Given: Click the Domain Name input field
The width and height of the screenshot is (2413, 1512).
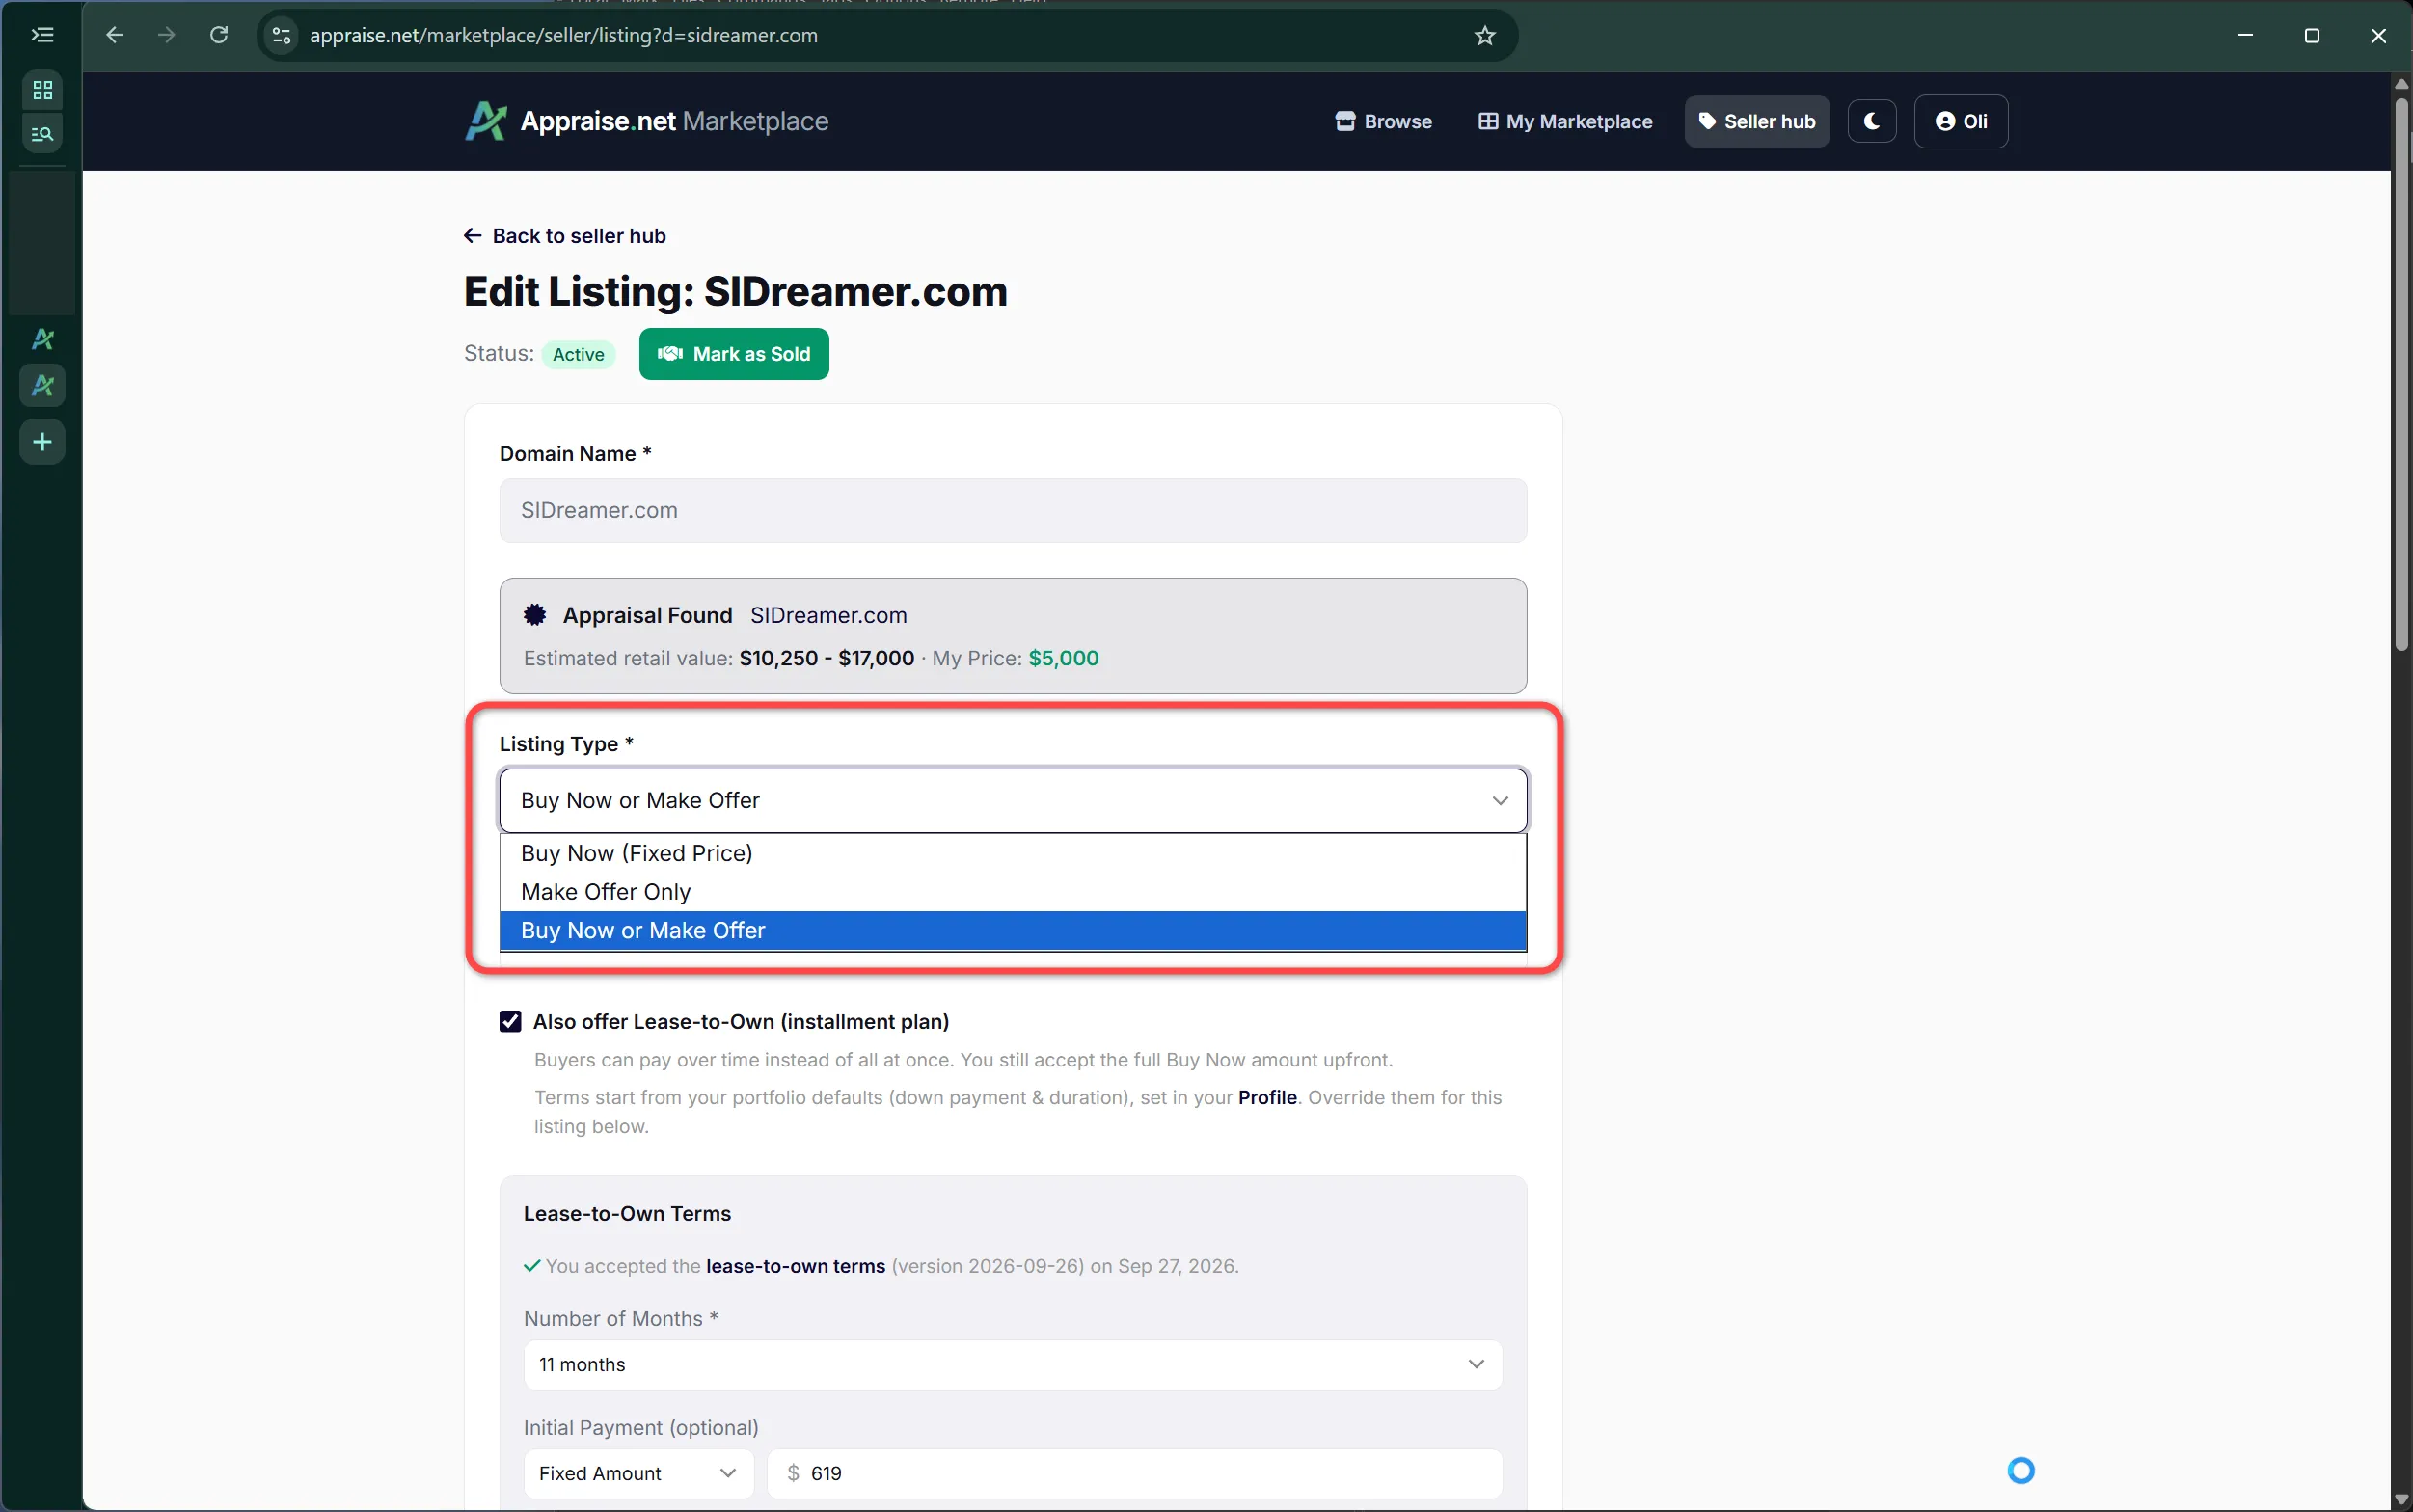Looking at the screenshot, I should tap(1013, 510).
